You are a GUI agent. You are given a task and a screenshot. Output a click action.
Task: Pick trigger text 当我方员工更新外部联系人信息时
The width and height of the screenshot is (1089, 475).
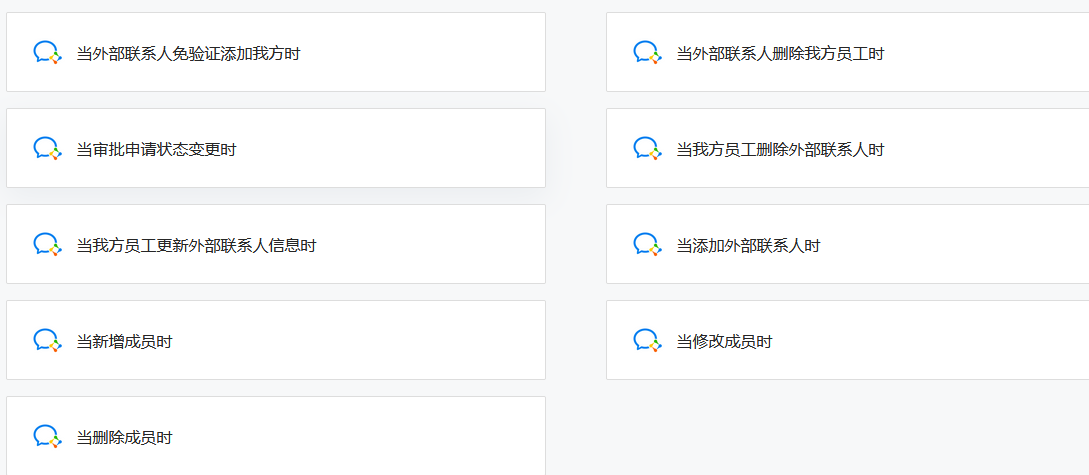tap(197, 245)
